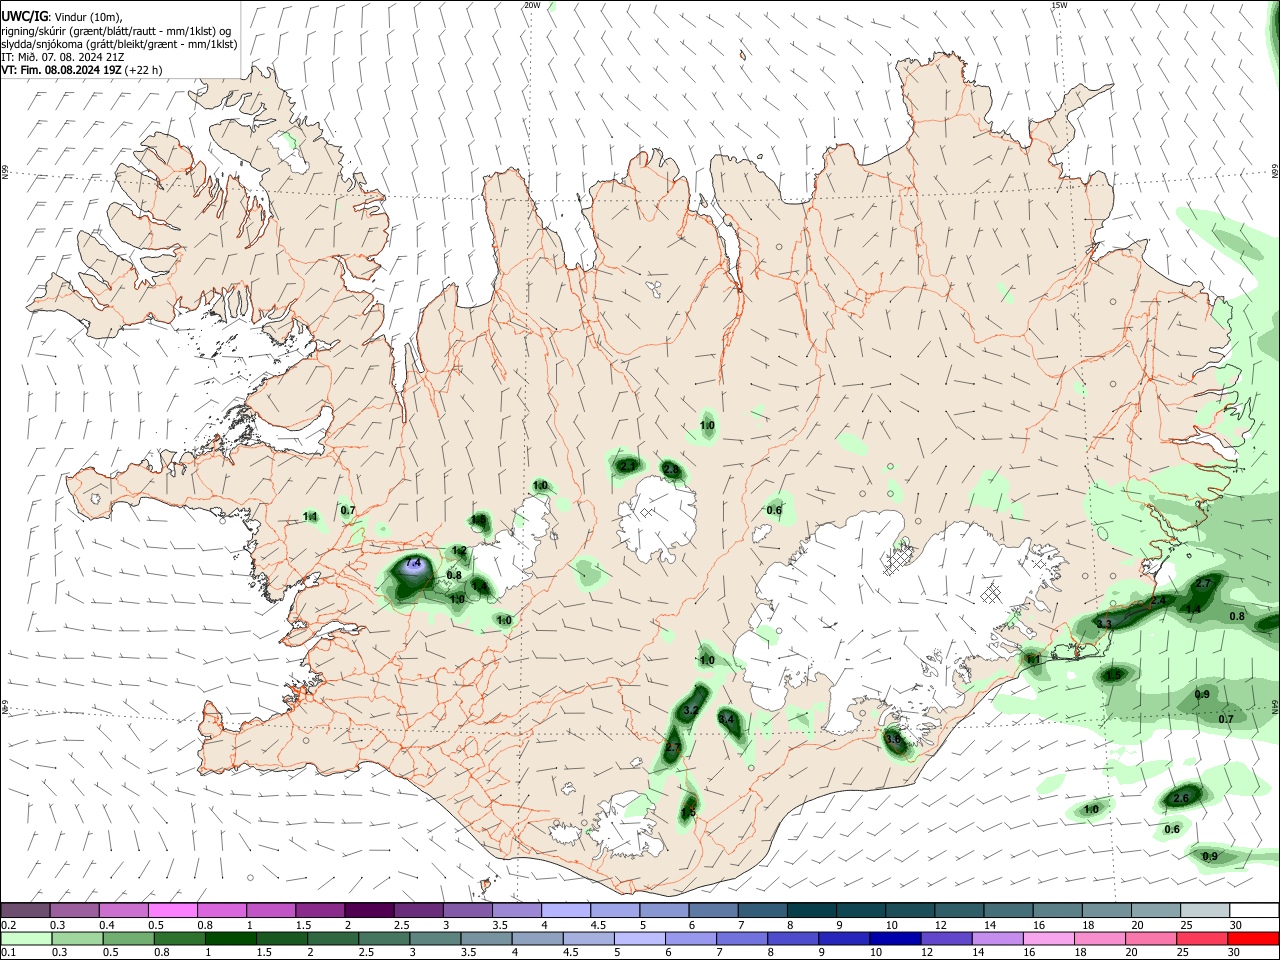Click the (+22 h) forecast offset text
Screen dimensions: 1280x960
(x=145, y=70)
